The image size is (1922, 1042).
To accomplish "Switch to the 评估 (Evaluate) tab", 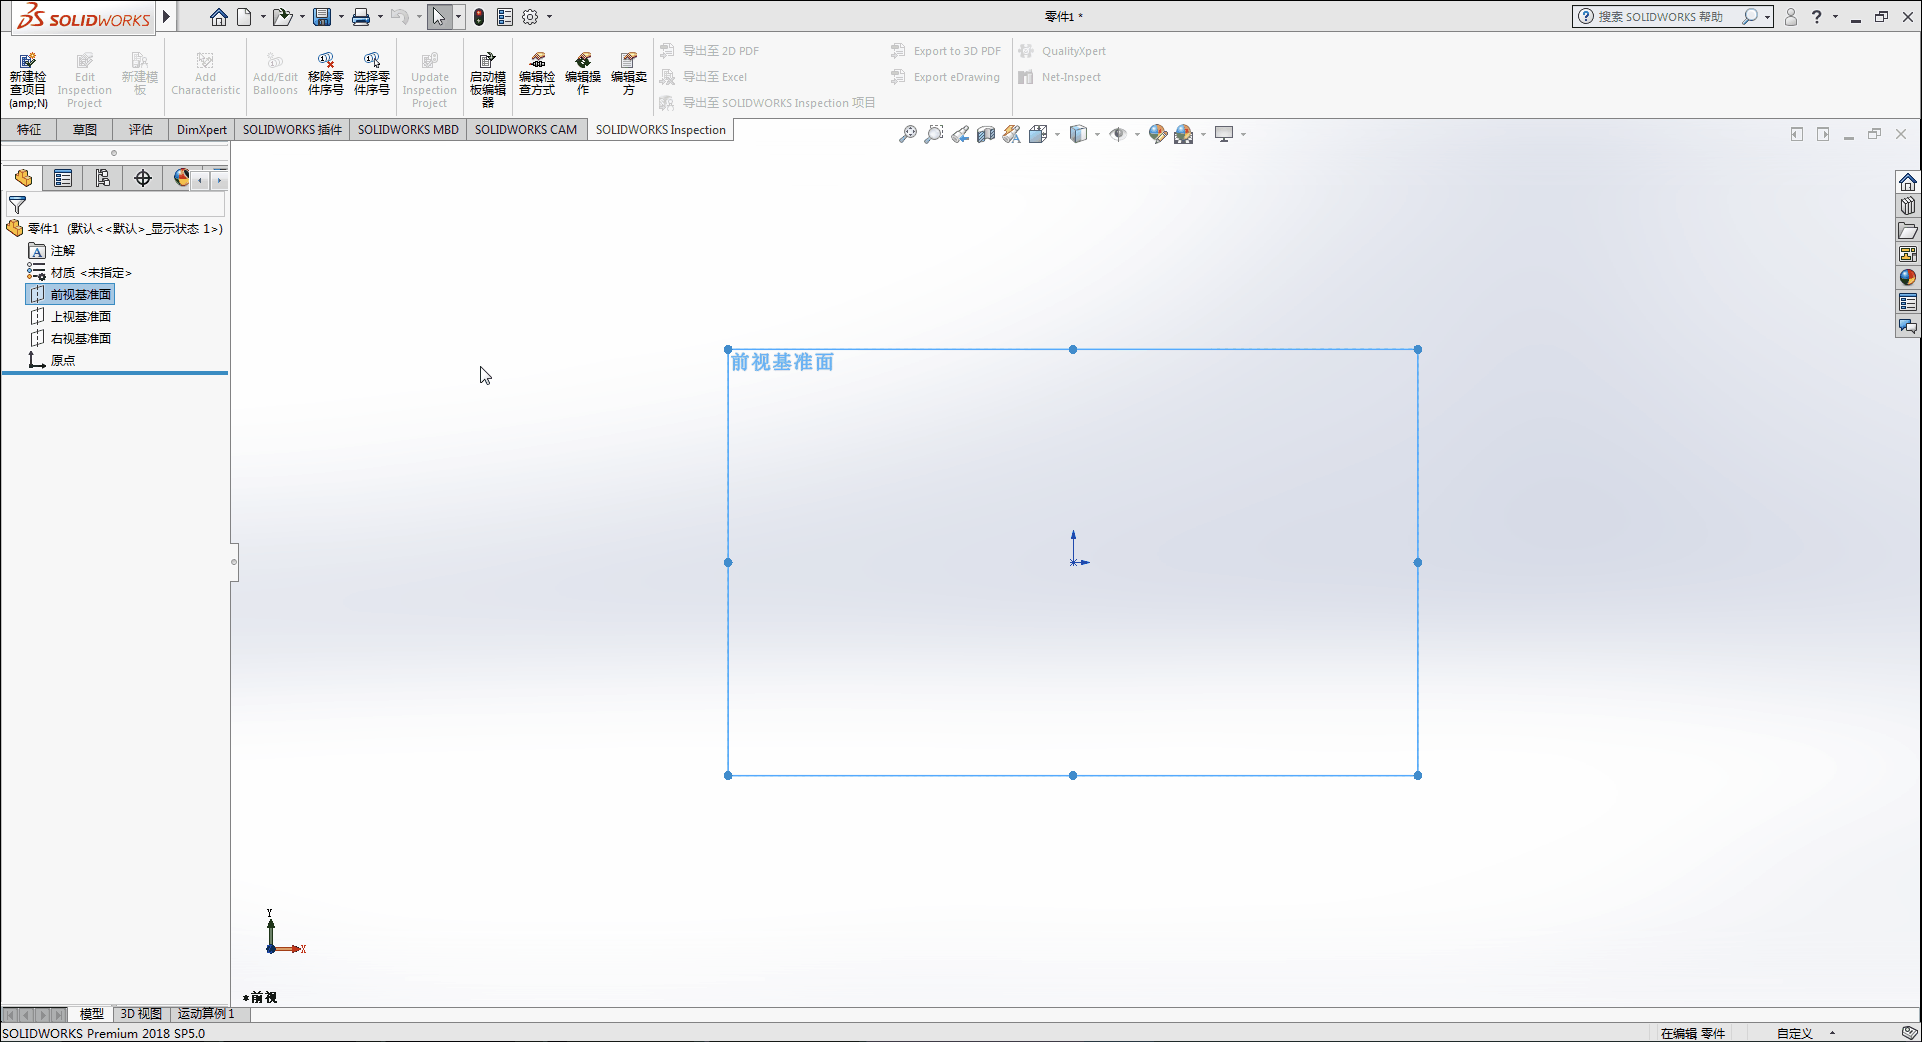I will pos(141,130).
